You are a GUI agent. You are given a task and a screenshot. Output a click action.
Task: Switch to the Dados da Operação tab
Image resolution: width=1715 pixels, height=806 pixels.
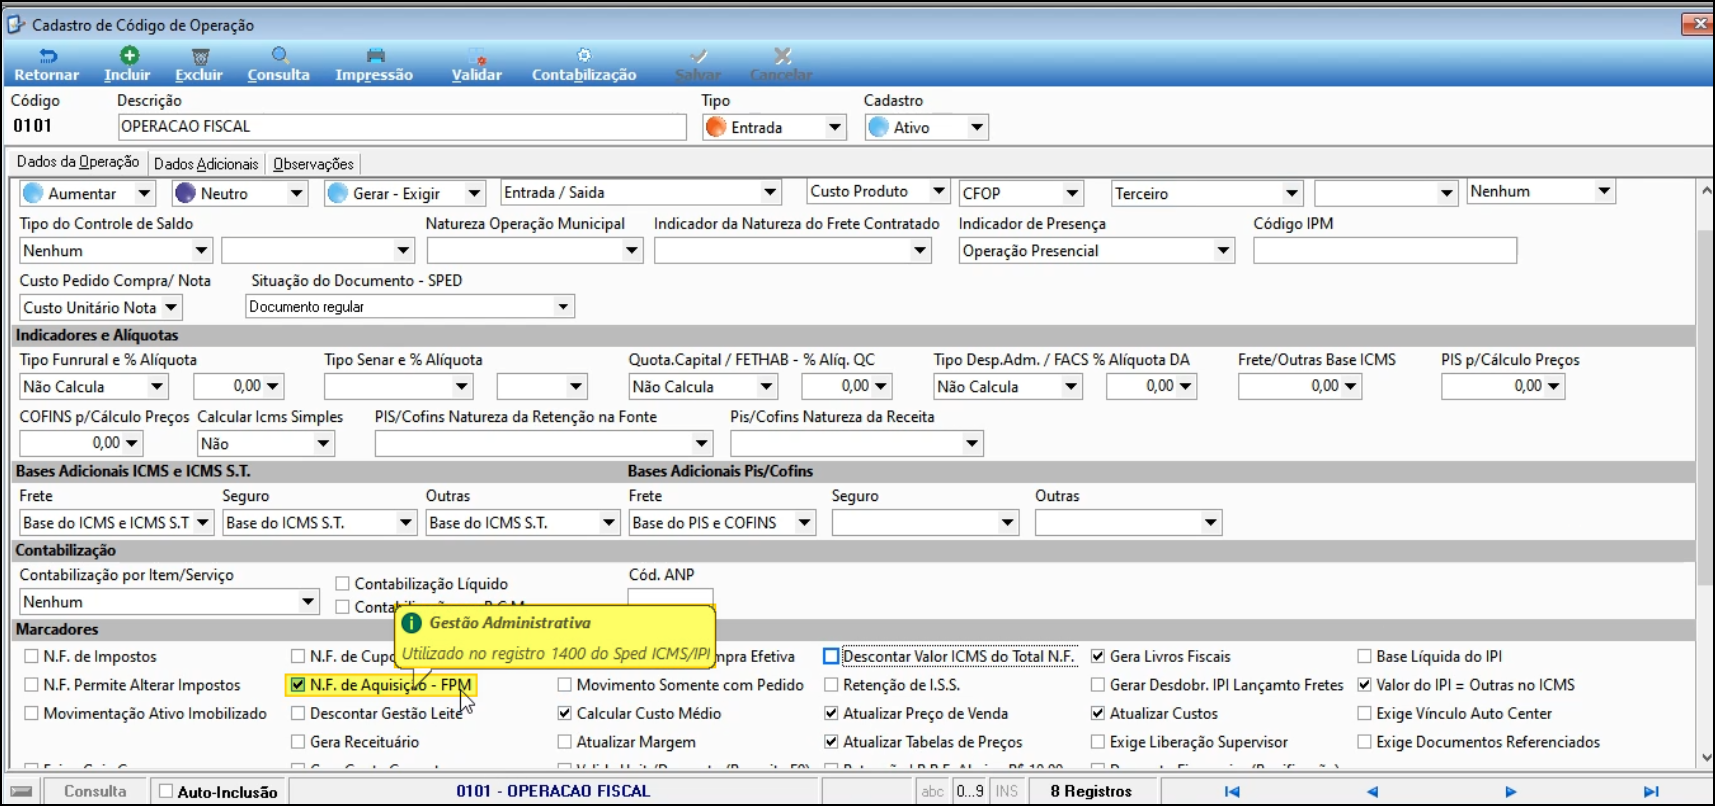tap(78, 162)
